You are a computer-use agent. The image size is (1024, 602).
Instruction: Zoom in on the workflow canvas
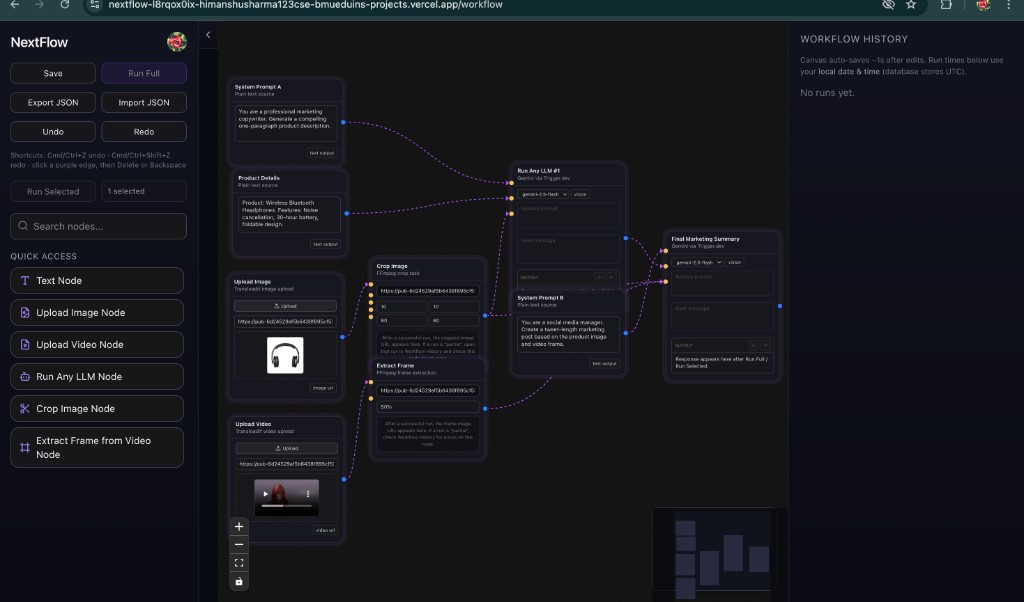pyautogui.click(x=239, y=527)
